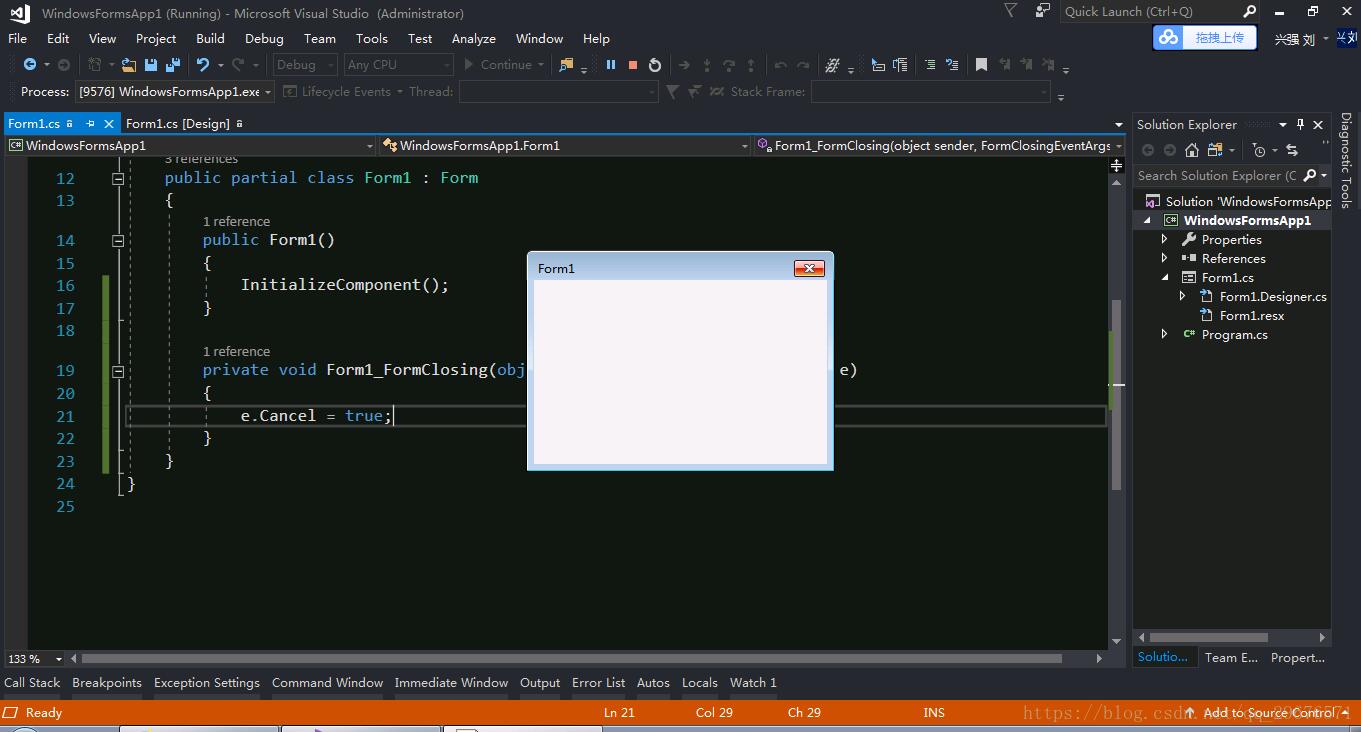Open the Debug menu
This screenshot has width=1361, height=732.
point(264,38)
